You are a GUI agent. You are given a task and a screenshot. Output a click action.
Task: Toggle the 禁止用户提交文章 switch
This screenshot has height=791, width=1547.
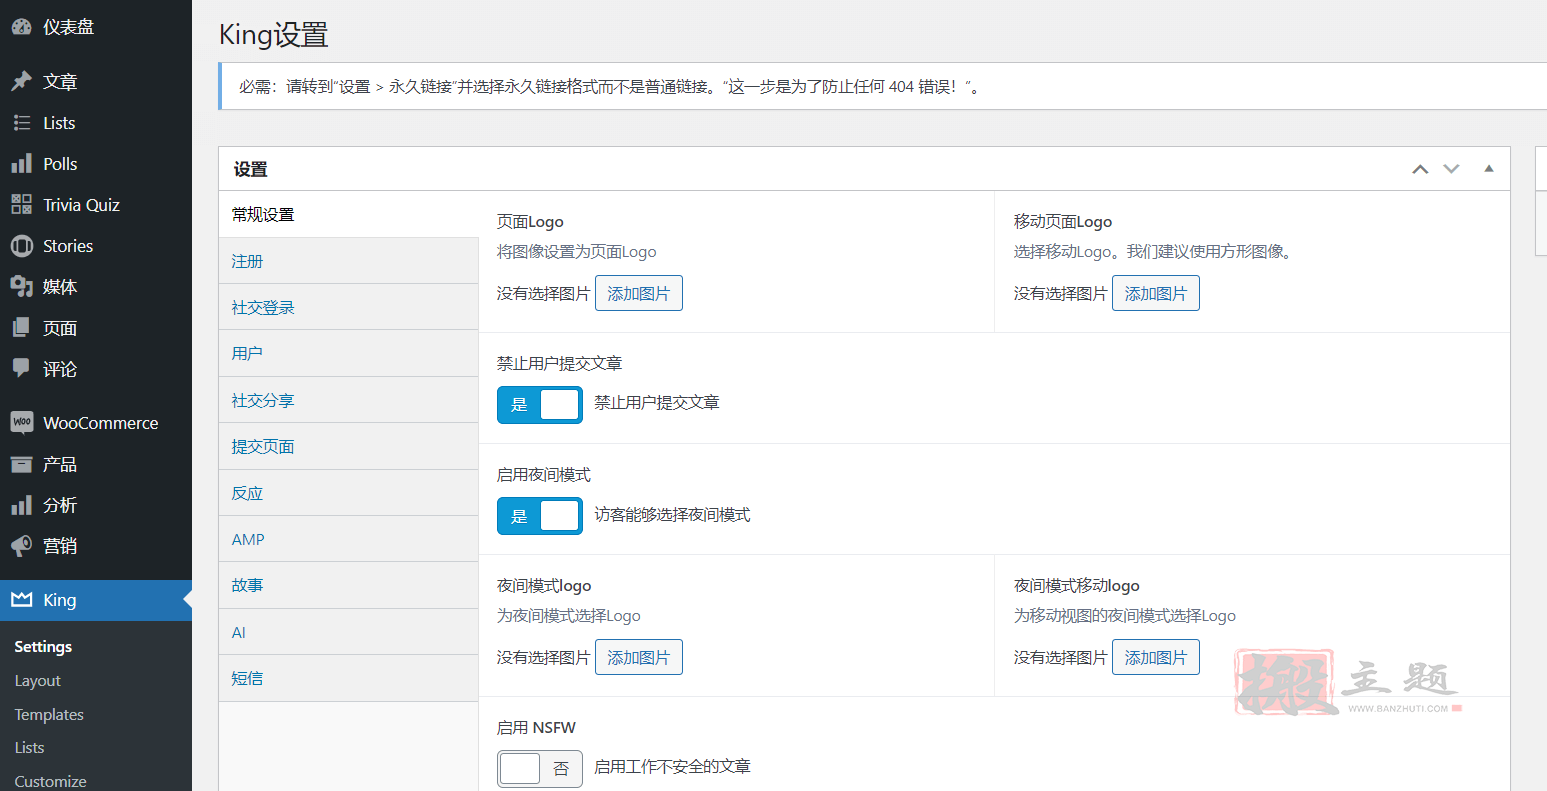pyautogui.click(x=540, y=405)
